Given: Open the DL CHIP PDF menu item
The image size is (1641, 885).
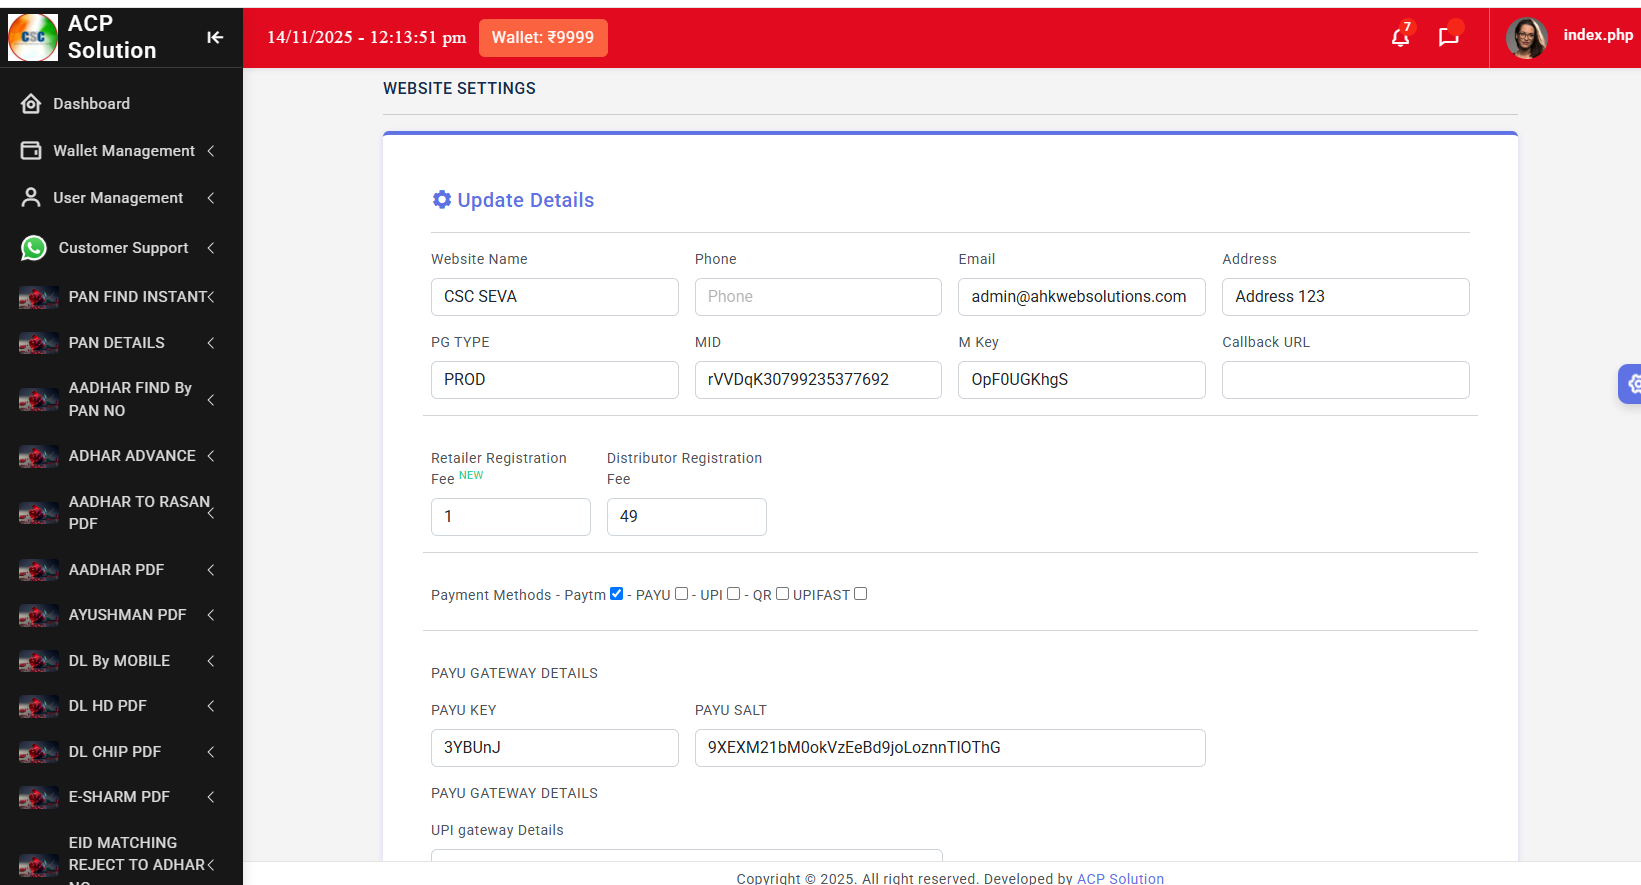Looking at the screenshot, I should (x=114, y=752).
